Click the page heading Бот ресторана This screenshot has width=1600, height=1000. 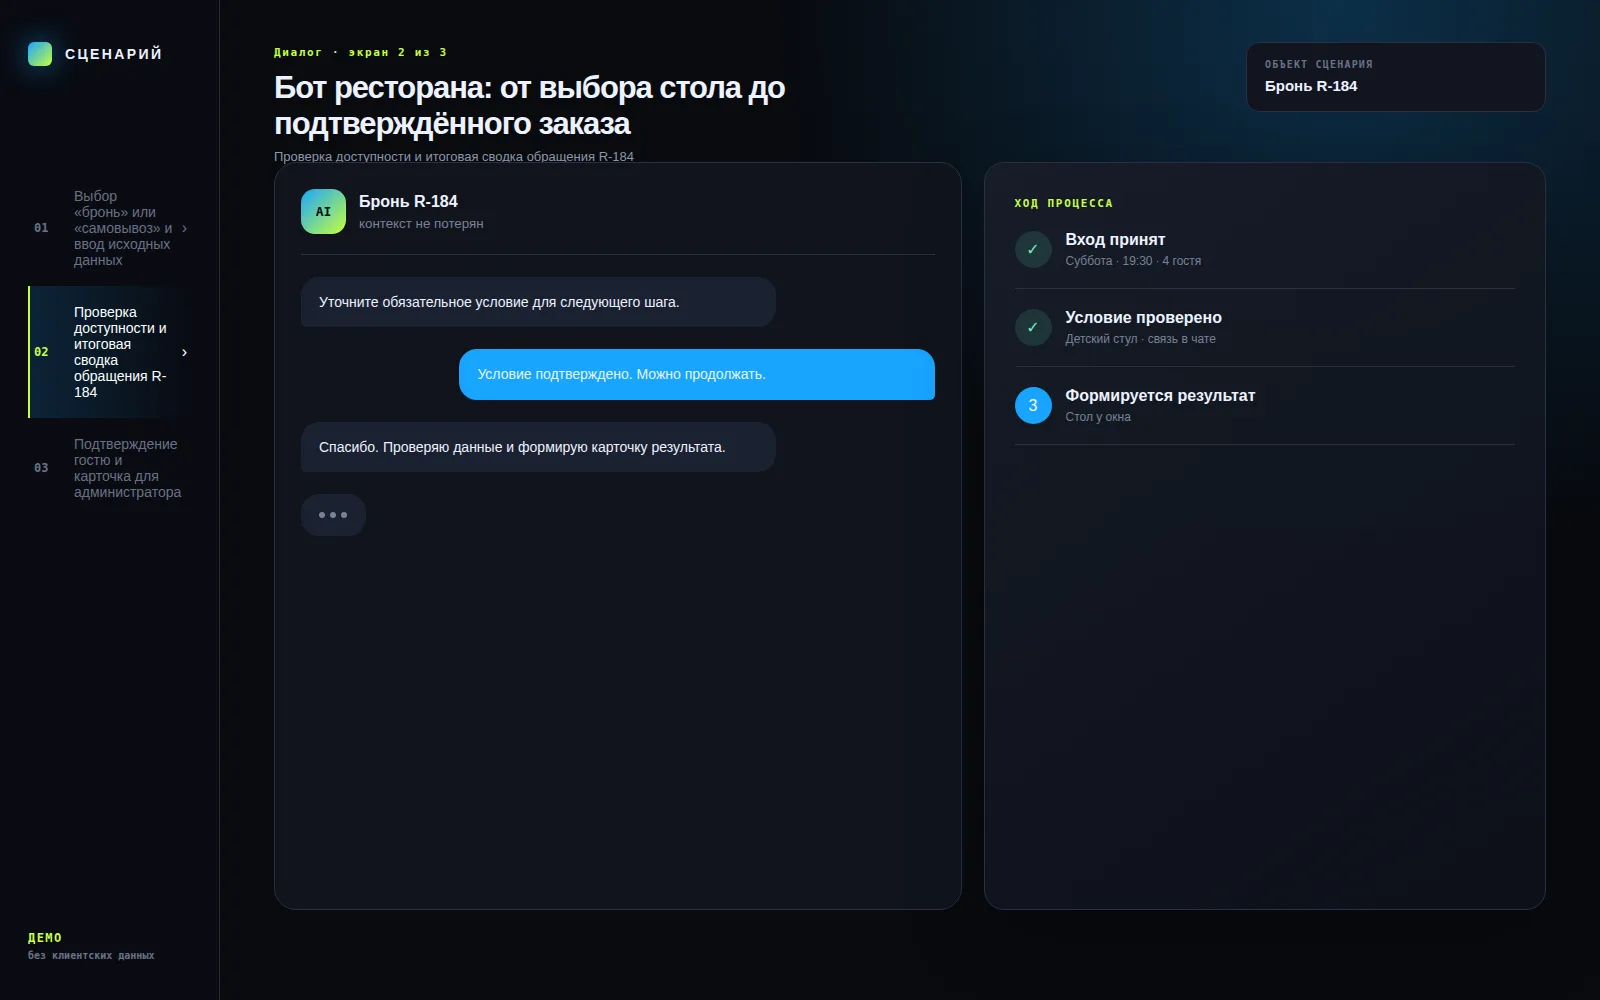pos(529,105)
